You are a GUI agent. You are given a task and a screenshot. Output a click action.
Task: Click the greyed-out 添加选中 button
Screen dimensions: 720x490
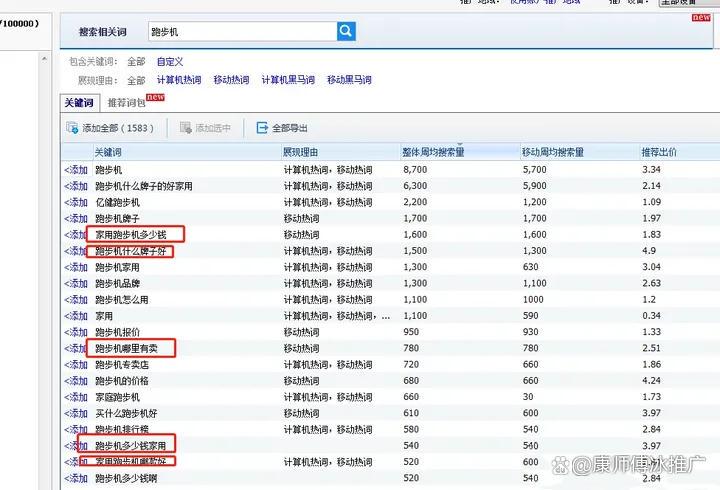[206, 128]
